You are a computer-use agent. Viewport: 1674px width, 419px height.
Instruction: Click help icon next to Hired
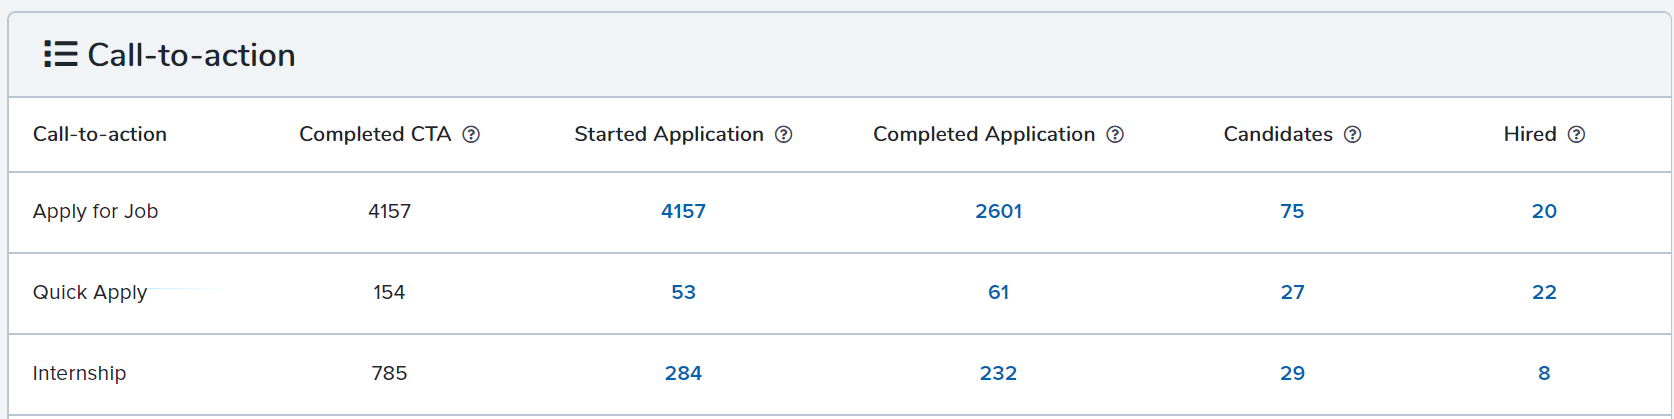[x=1576, y=134]
